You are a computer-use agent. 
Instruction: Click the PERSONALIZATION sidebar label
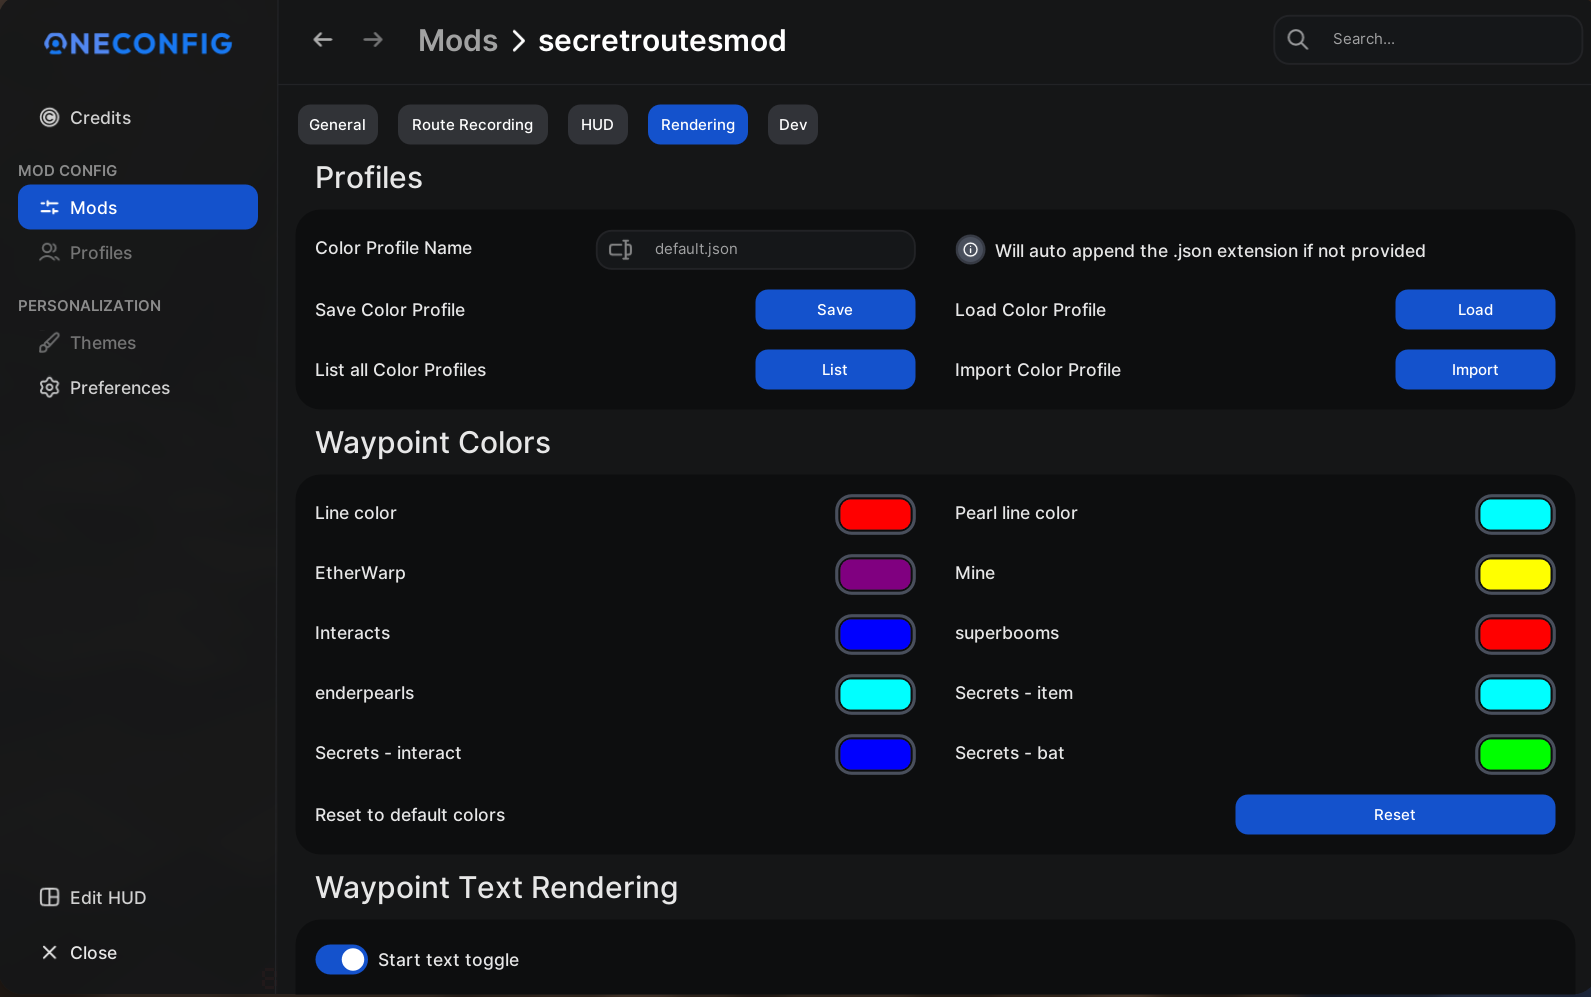(x=89, y=306)
